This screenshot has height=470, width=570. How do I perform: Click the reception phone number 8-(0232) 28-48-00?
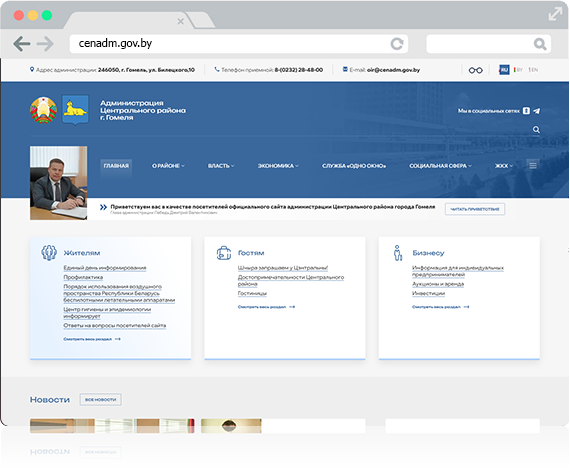click(x=298, y=70)
